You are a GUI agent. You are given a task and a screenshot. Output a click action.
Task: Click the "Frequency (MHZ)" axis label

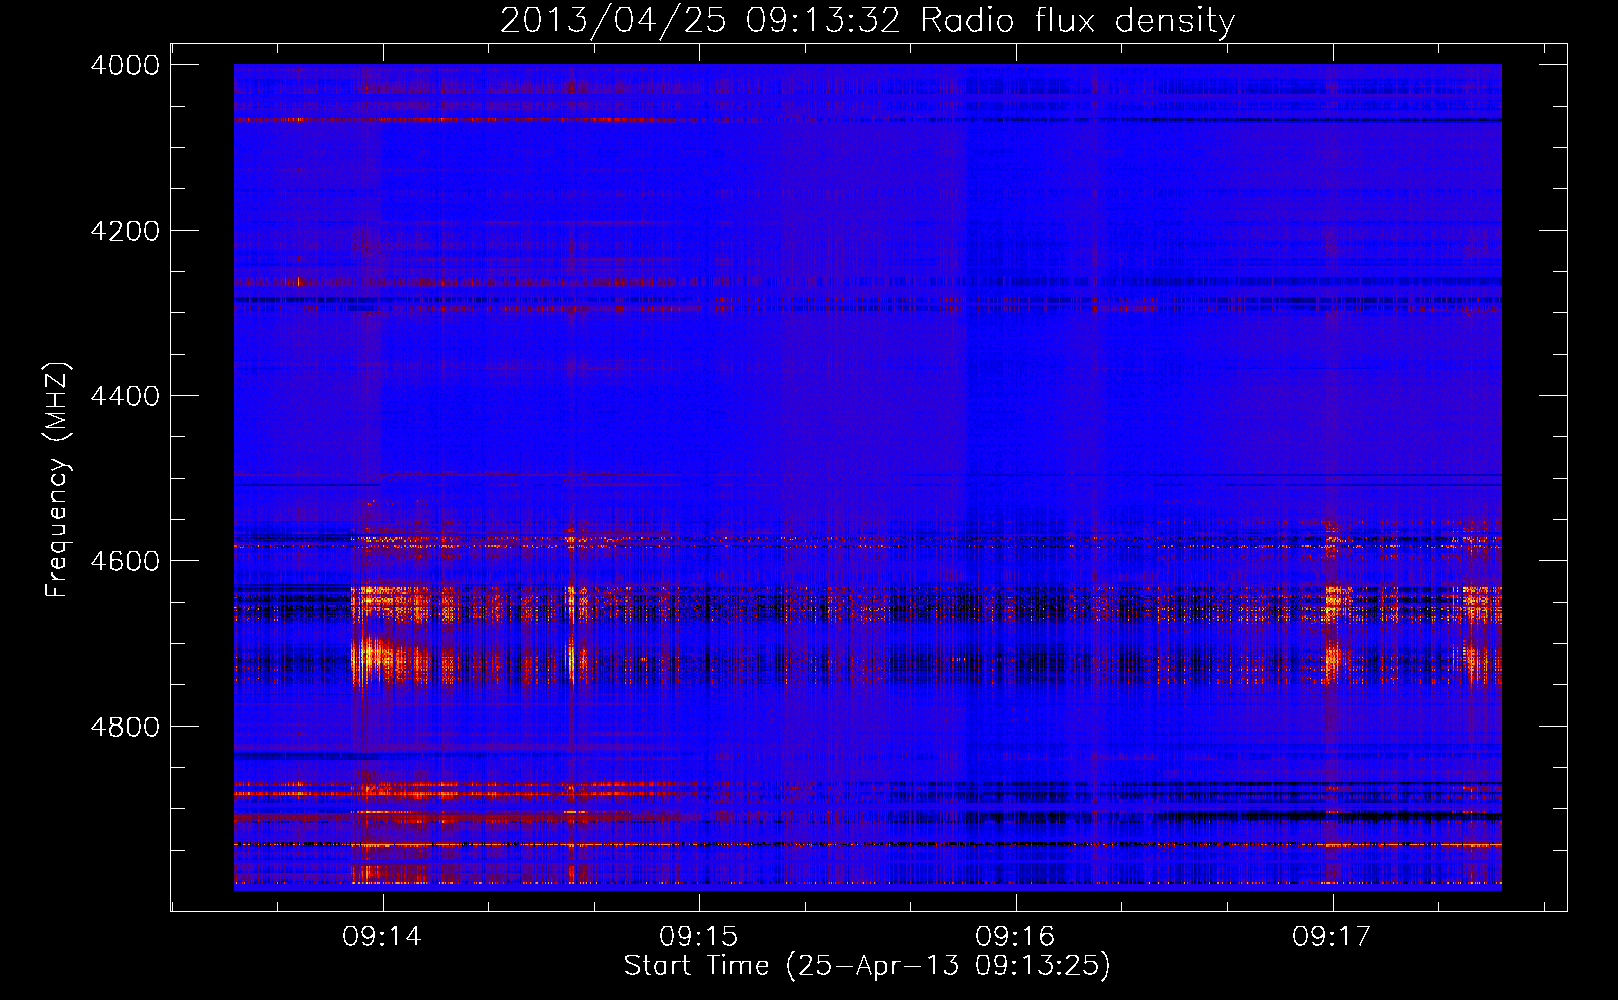click(x=57, y=480)
